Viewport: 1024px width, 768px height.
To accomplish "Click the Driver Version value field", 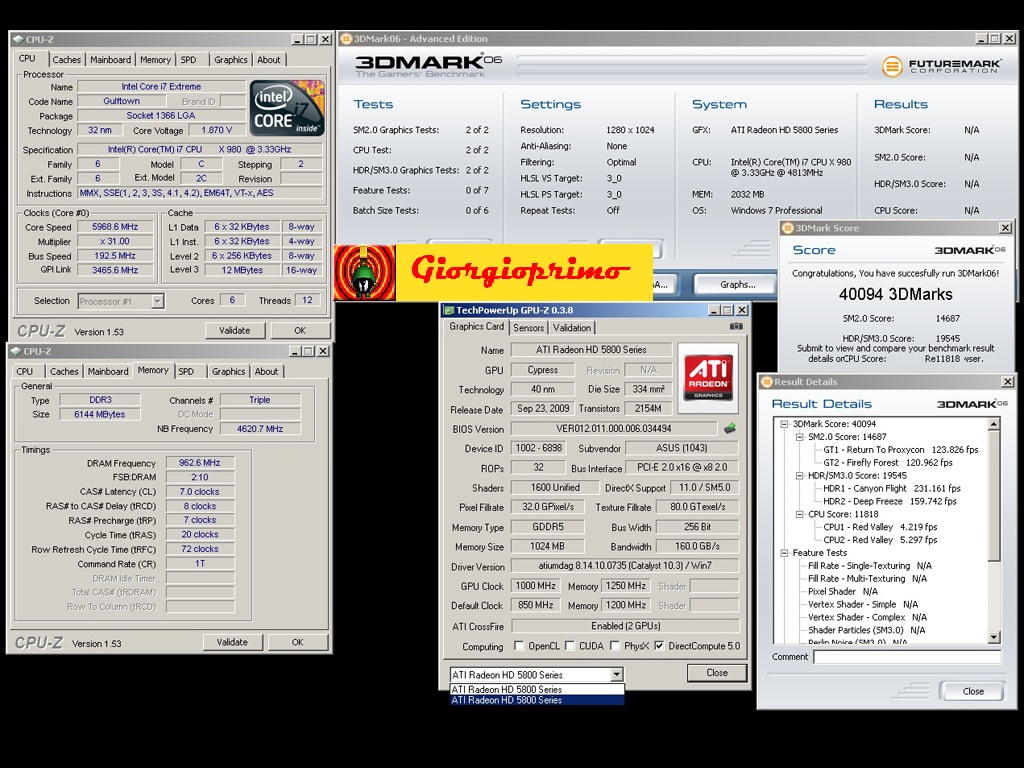I will point(625,566).
